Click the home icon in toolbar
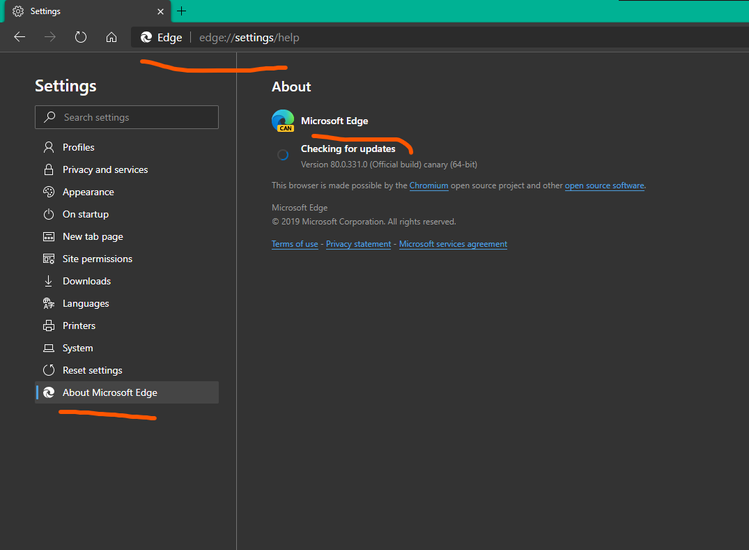This screenshot has height=550, width=749. pos(112,38)
